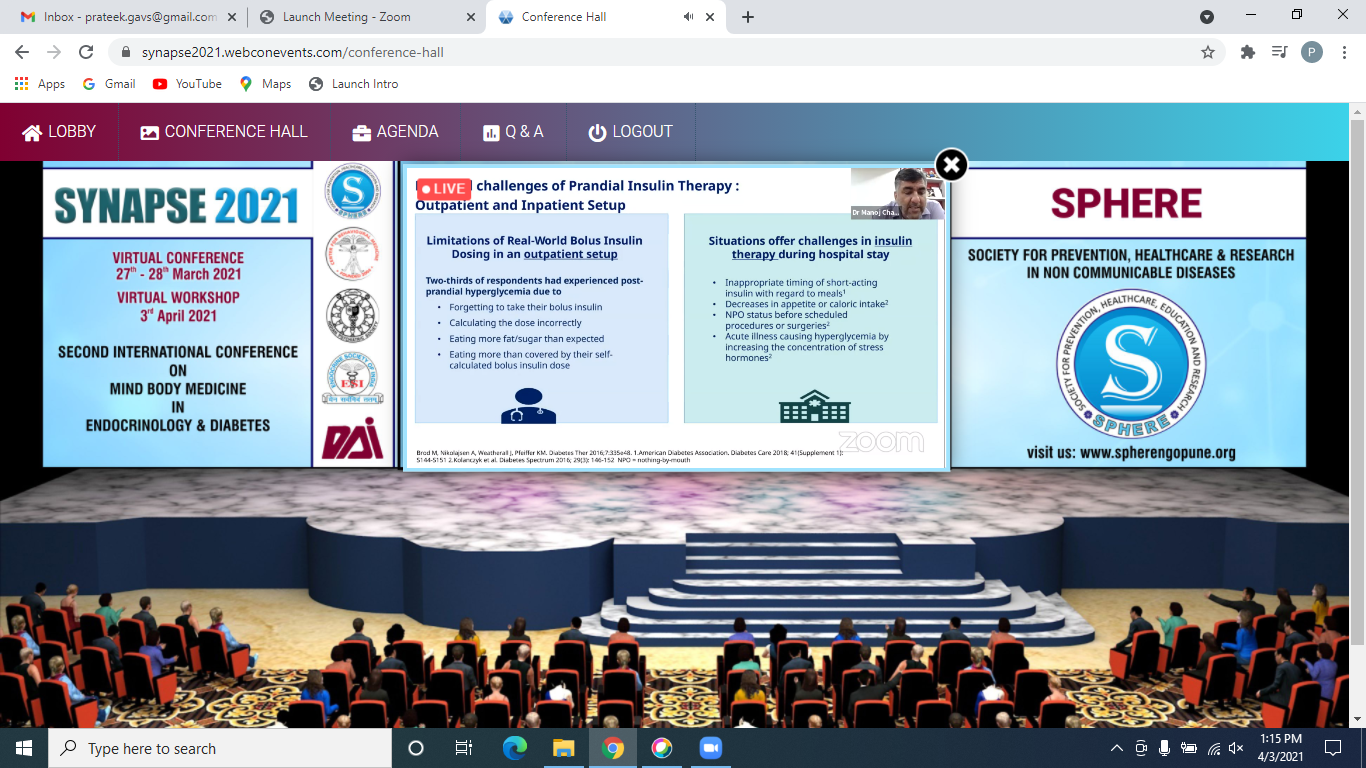Close the live video popup
1366x768 pixels.
coord(951,165)
